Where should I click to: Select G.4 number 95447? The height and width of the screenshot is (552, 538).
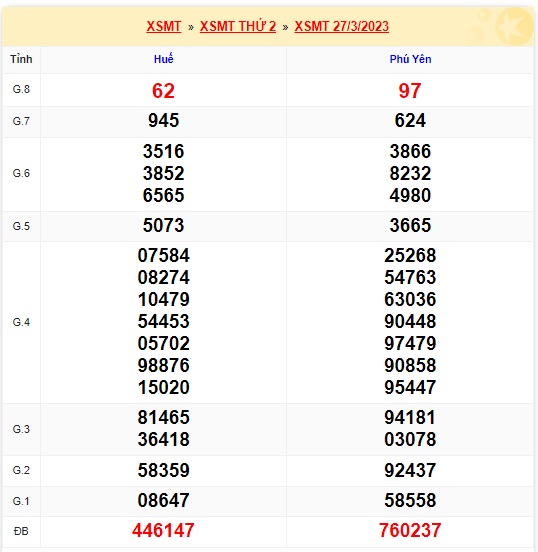410,387
